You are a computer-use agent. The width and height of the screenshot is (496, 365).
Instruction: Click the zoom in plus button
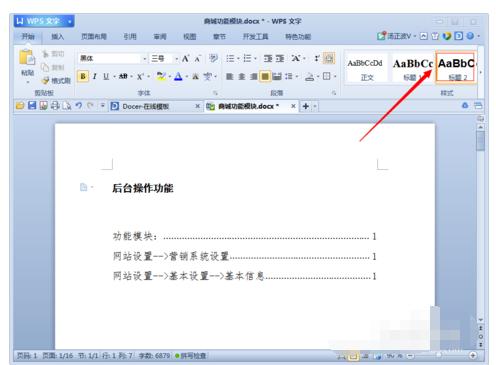coord(473,356)
